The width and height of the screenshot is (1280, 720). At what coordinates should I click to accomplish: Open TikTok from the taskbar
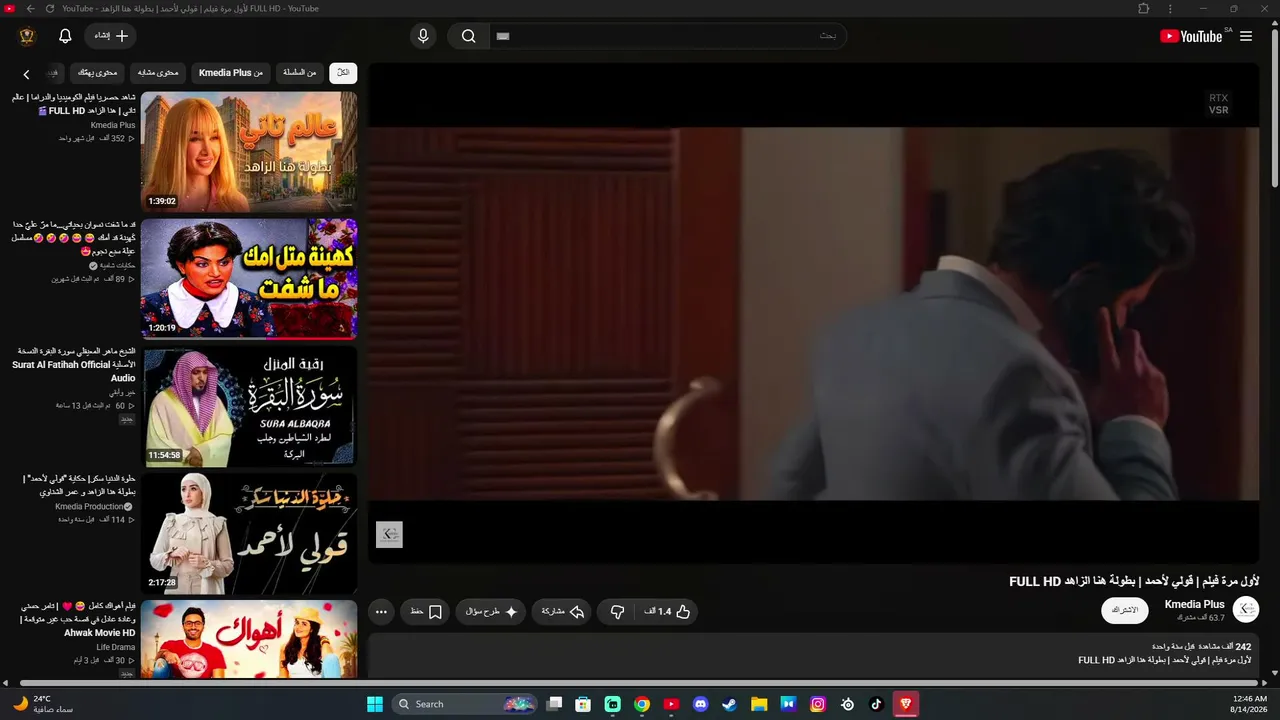point(877,704)
